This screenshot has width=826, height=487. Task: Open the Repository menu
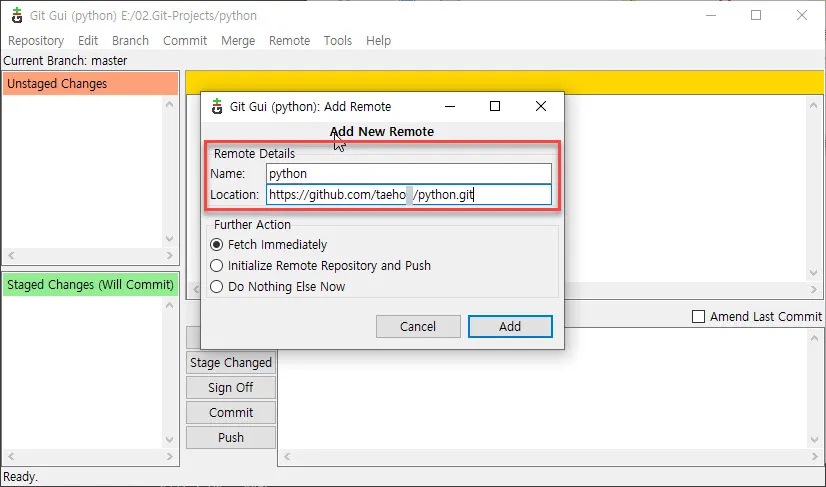(36, 41)
